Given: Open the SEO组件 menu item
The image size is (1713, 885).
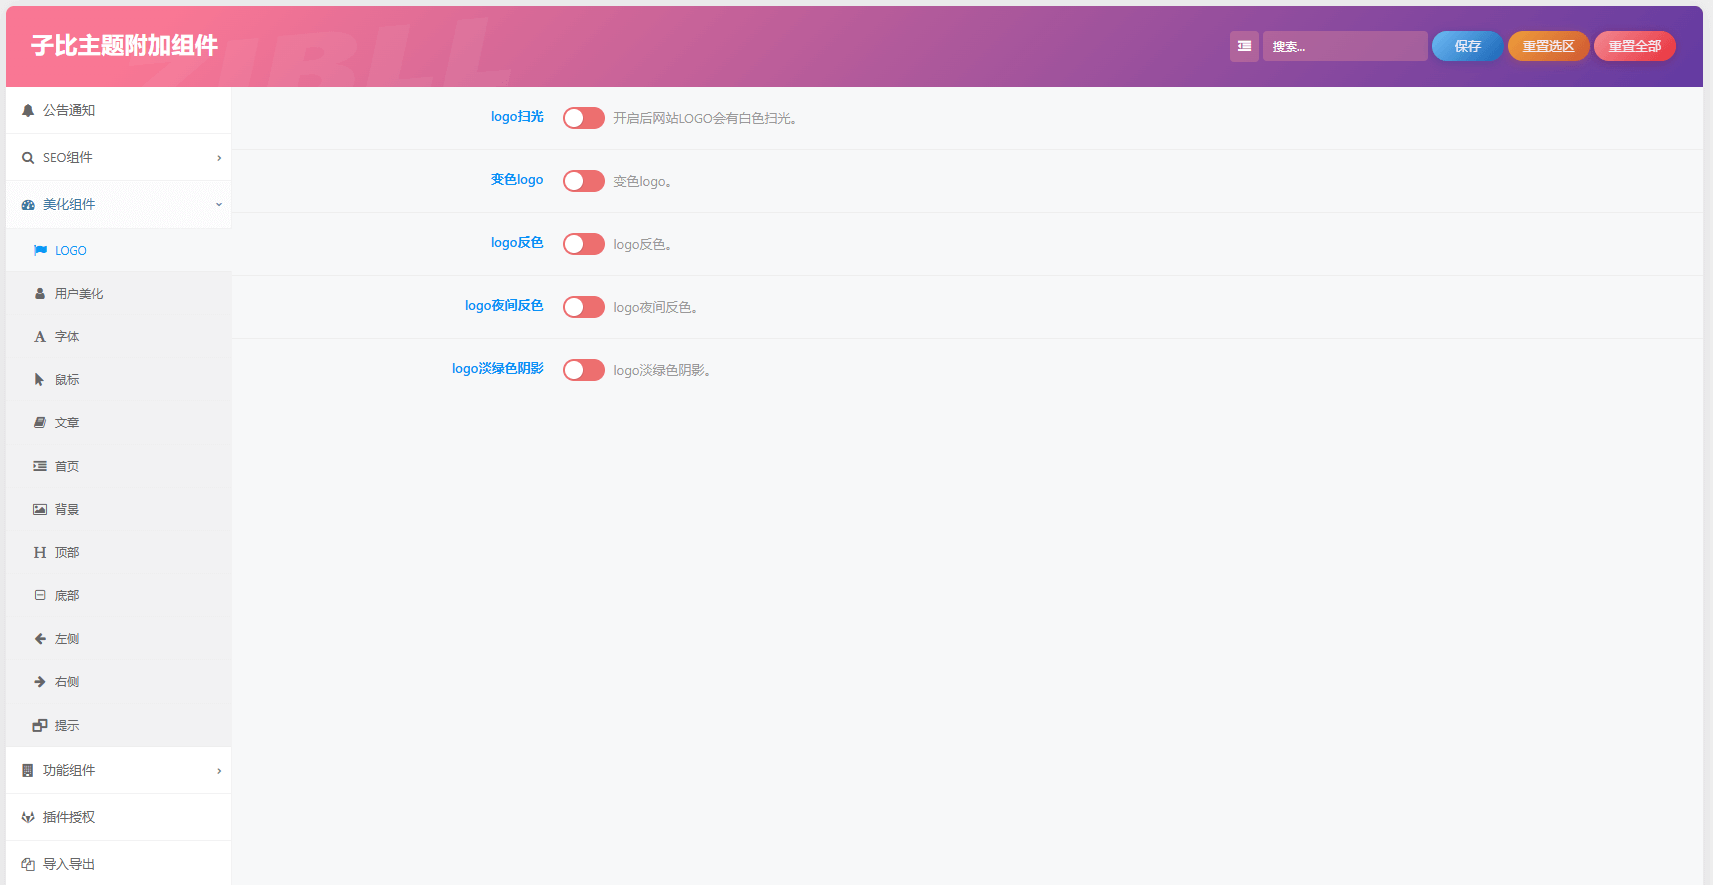Looking at the screenshot, I should click(118, 157).
